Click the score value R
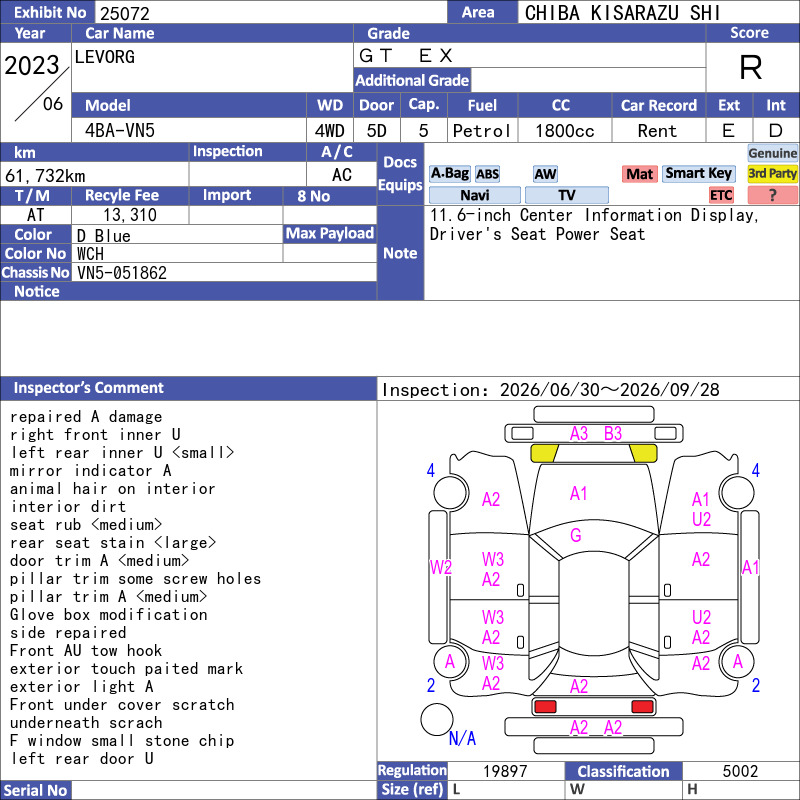The width and height of the screenshot is (800, 800). tap(751, 67)
